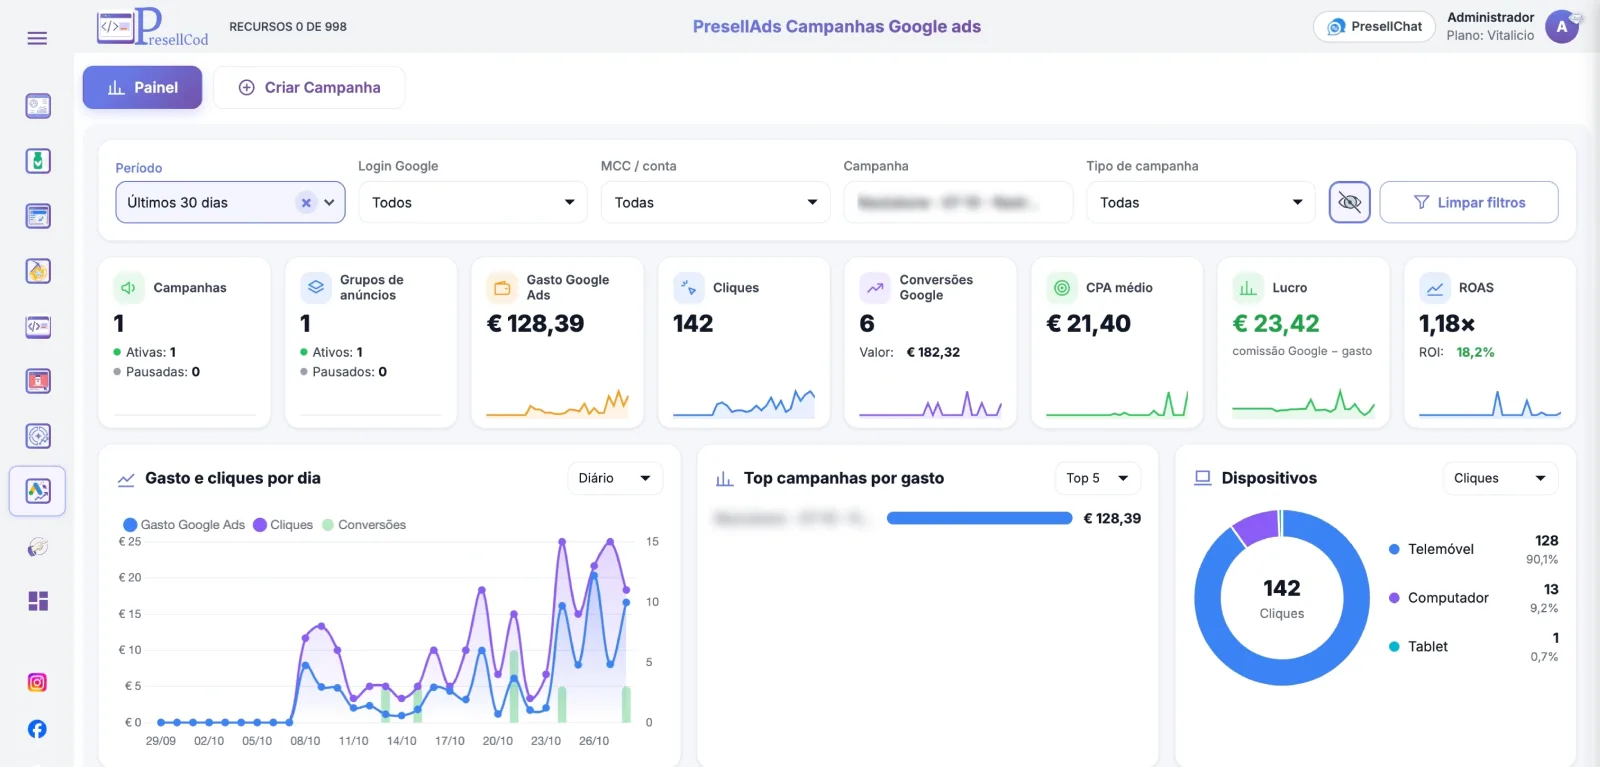Open the Facebook link icon
Image resolution: width=1600 pixels, height=767 pixels.
37,729
